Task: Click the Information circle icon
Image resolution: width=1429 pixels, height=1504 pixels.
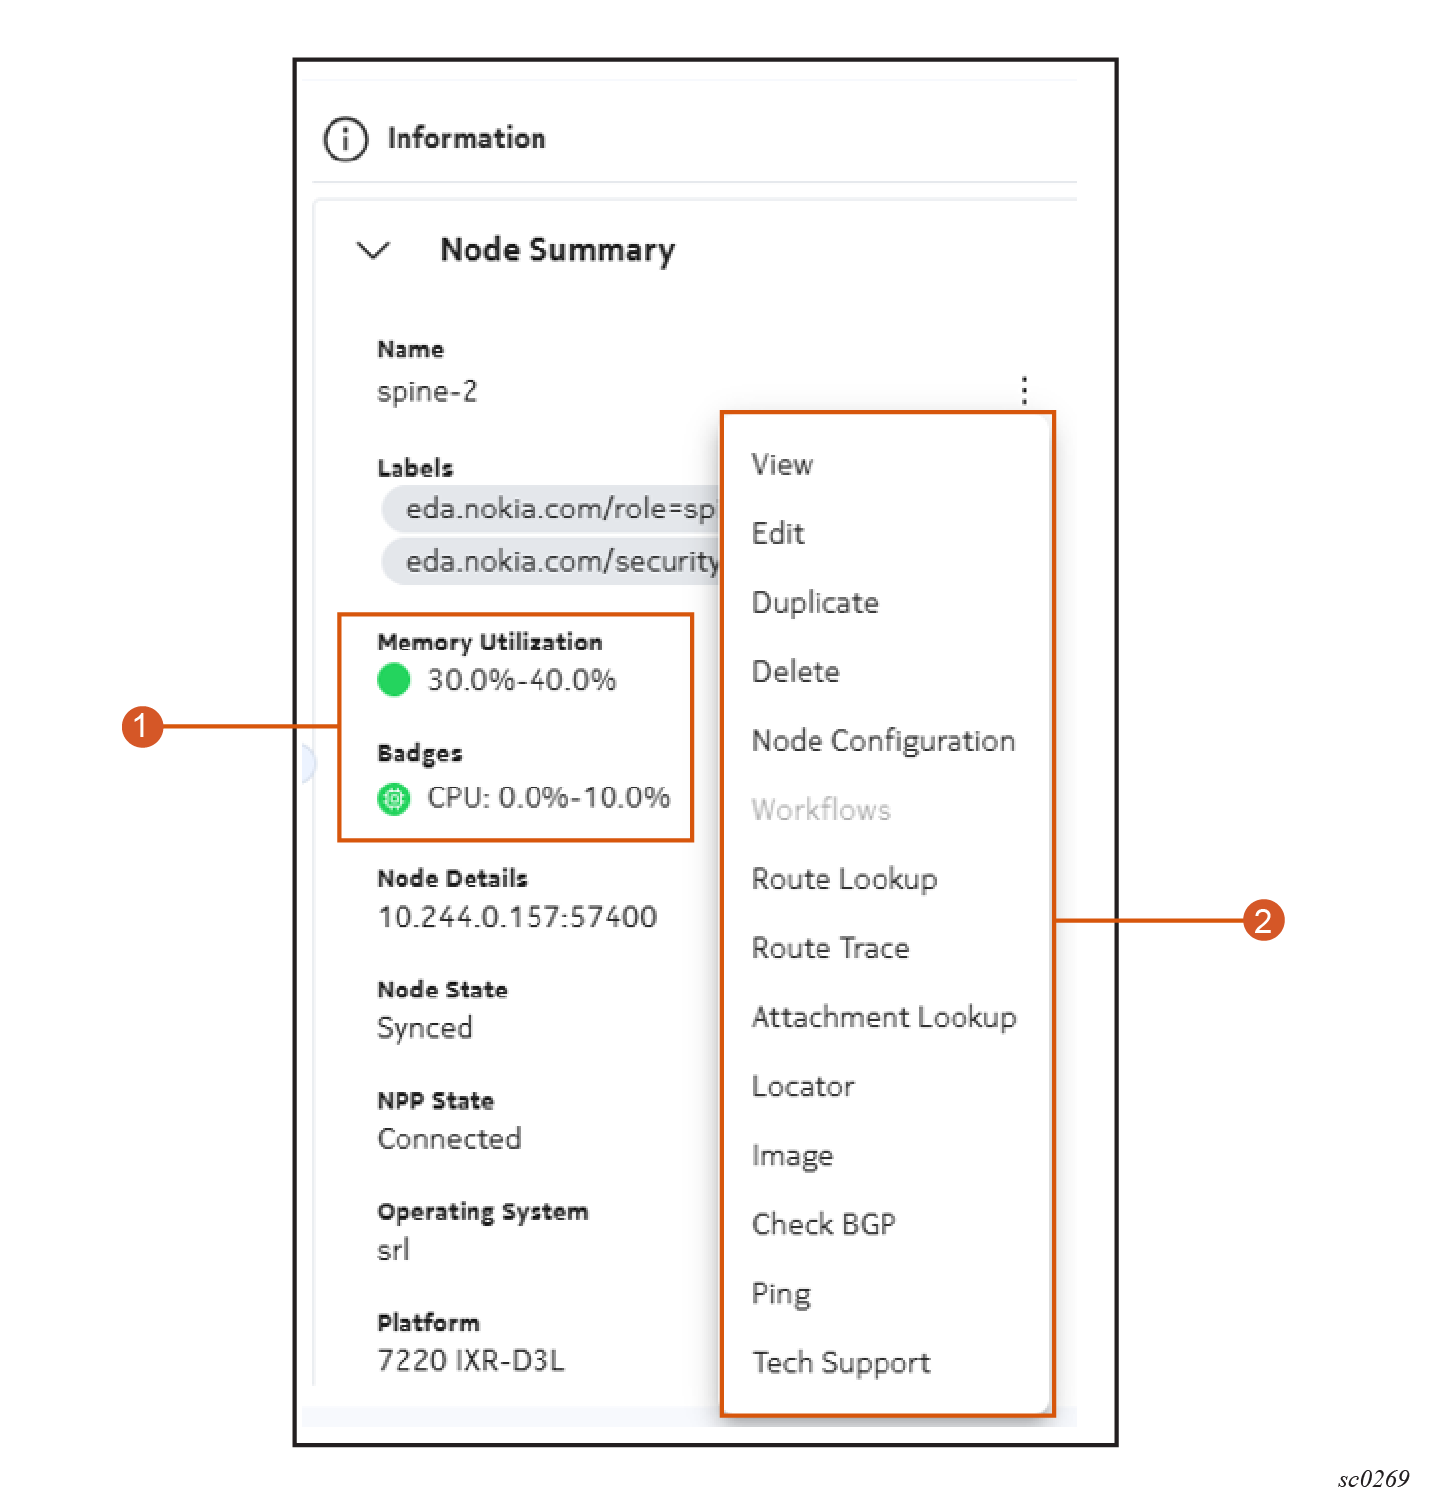Action: pos(345,139)
